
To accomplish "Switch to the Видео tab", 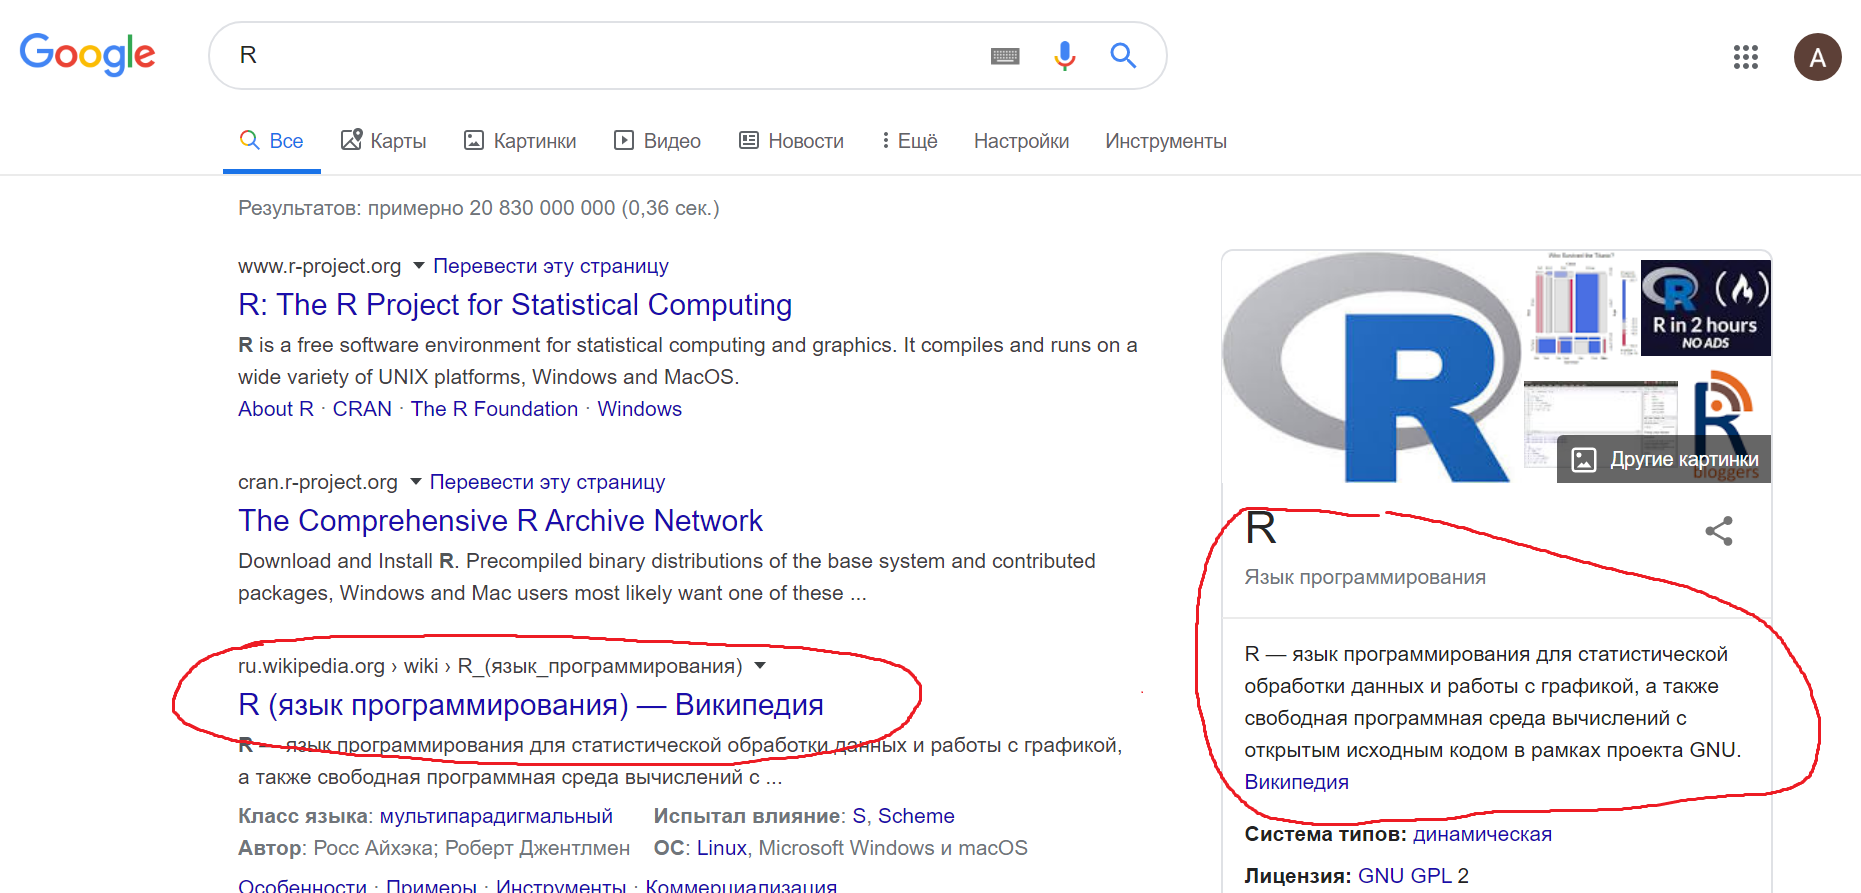I will tap(657, 141).
